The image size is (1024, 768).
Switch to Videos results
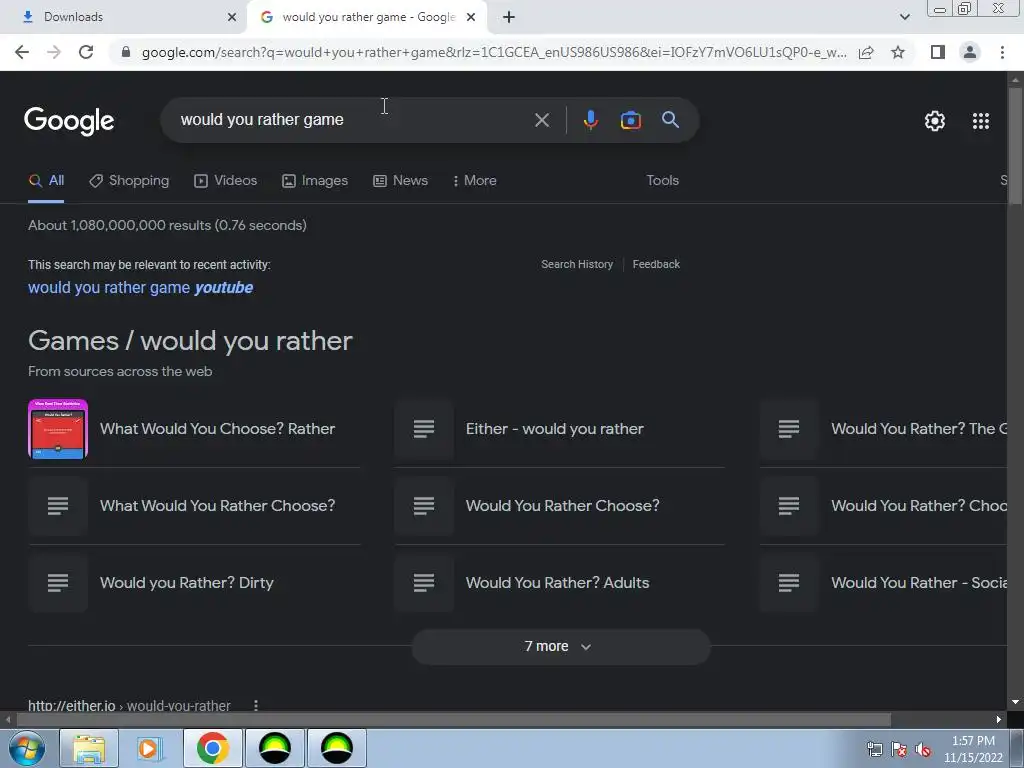[x=226, y=181]
